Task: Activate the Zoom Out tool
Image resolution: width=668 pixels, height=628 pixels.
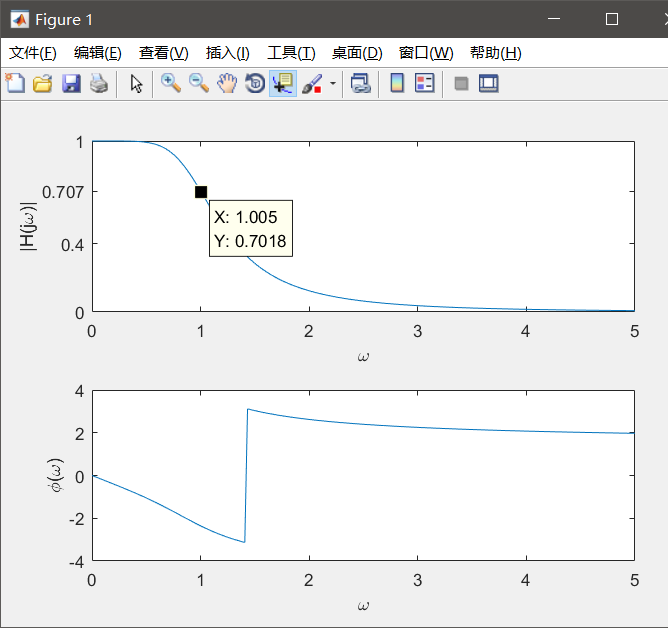Action: (x=199, y=83)
